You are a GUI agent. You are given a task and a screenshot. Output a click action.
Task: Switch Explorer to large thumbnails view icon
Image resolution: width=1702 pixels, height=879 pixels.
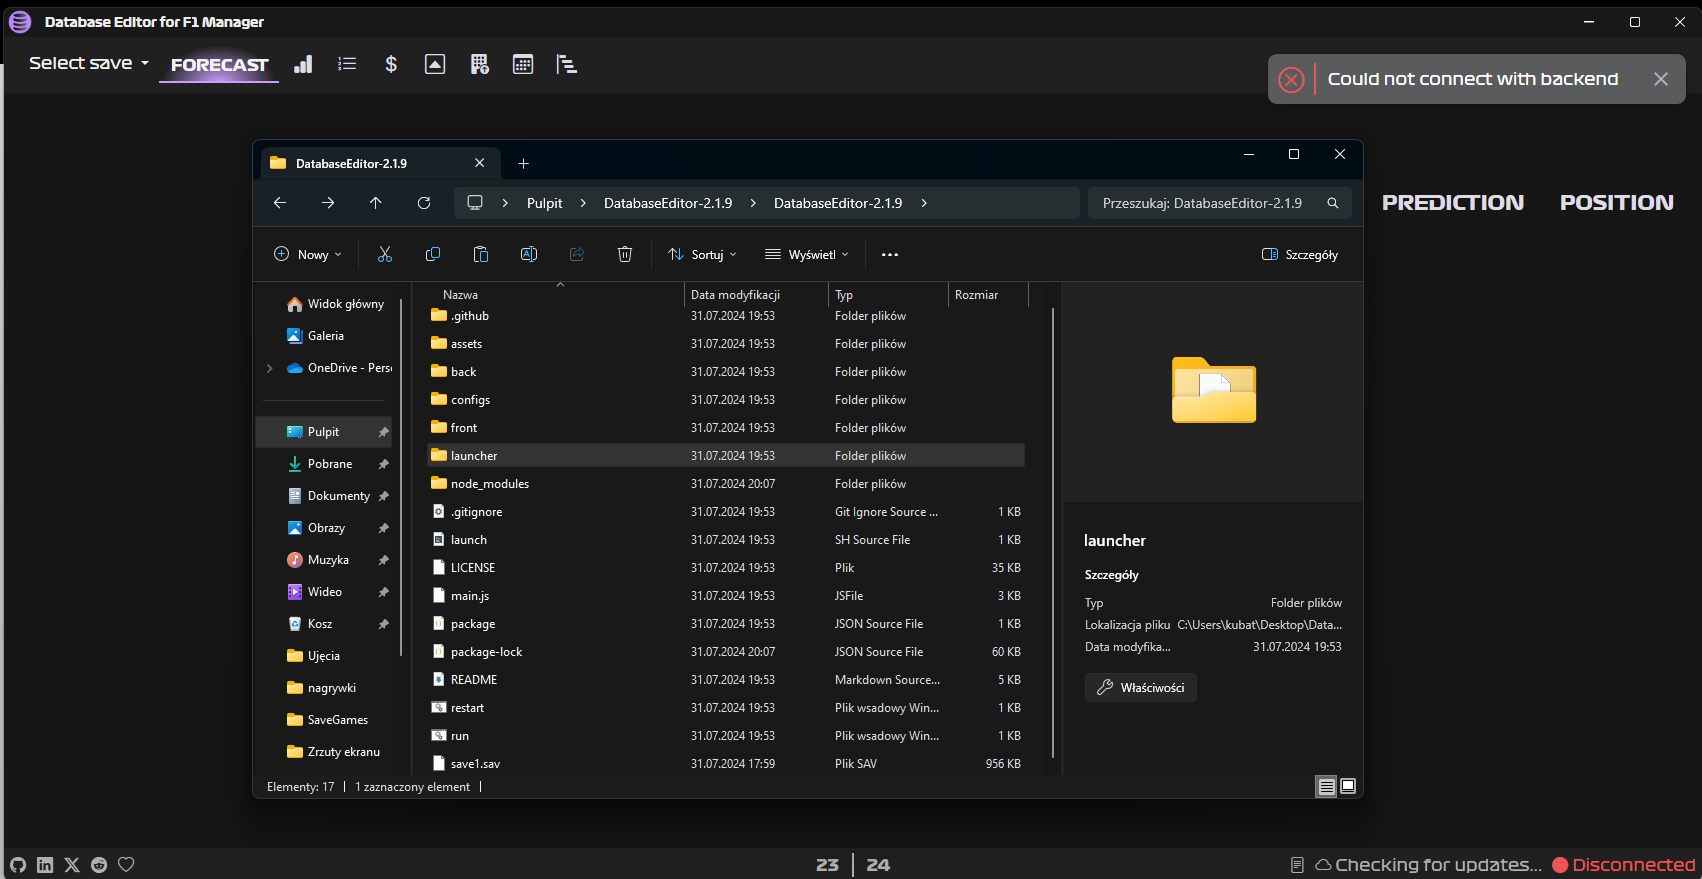coord(1348,787)
